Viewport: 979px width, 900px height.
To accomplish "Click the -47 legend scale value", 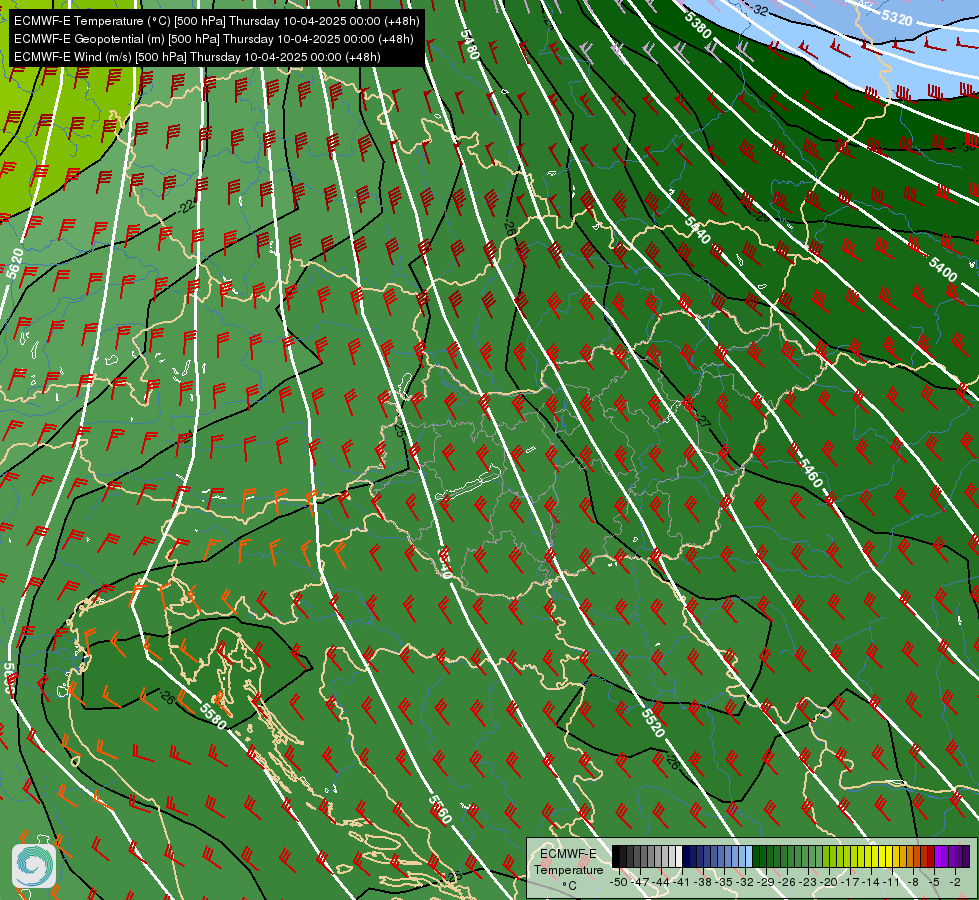I will click(641, 882).
